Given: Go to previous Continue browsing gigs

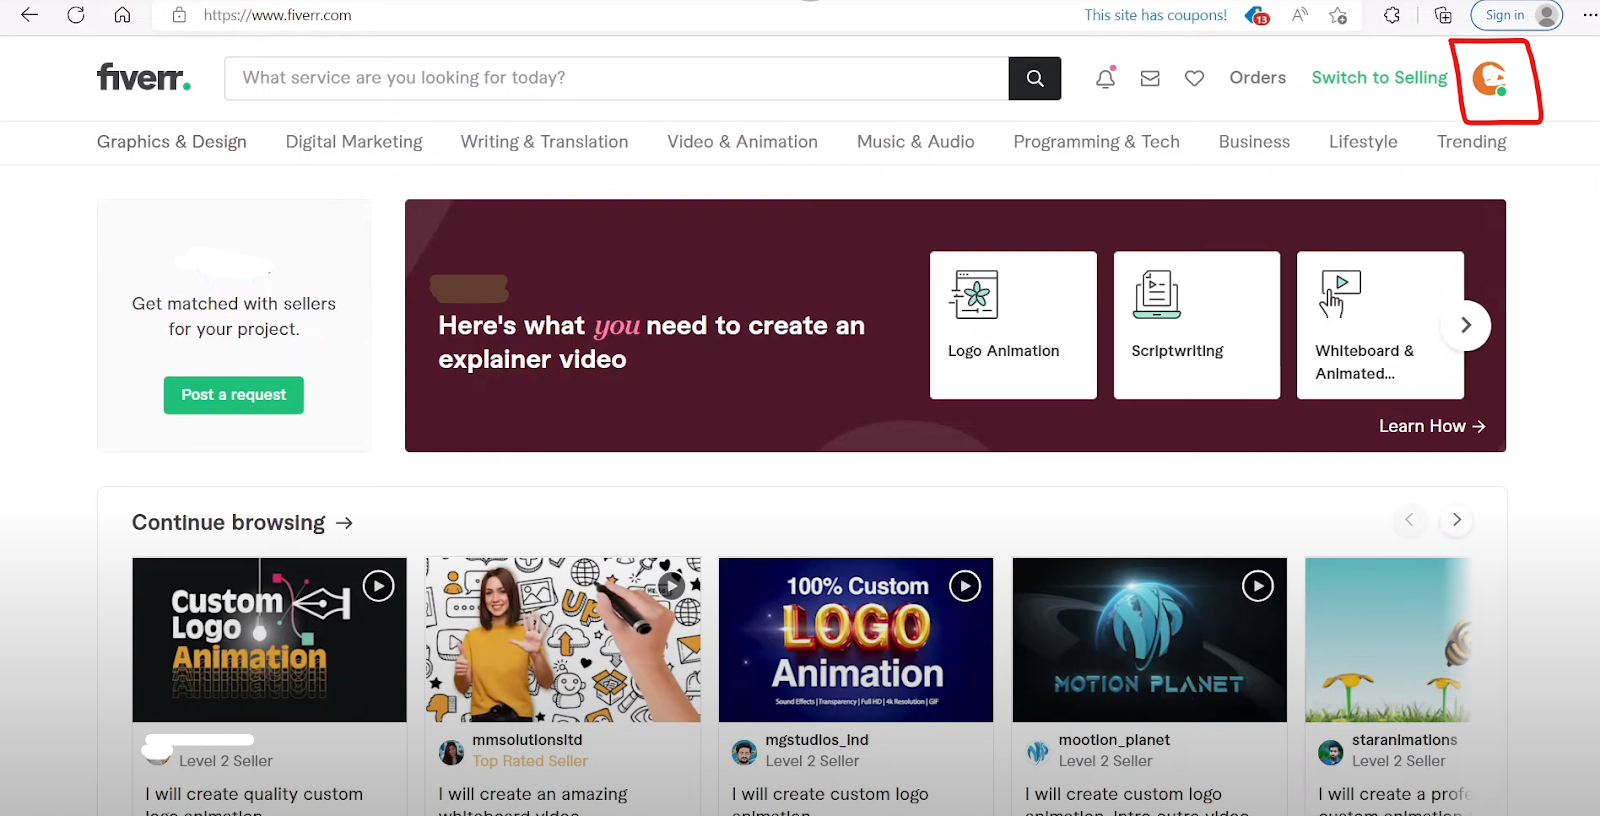Looking at the screenshot, I should (x=1409, y=520).
